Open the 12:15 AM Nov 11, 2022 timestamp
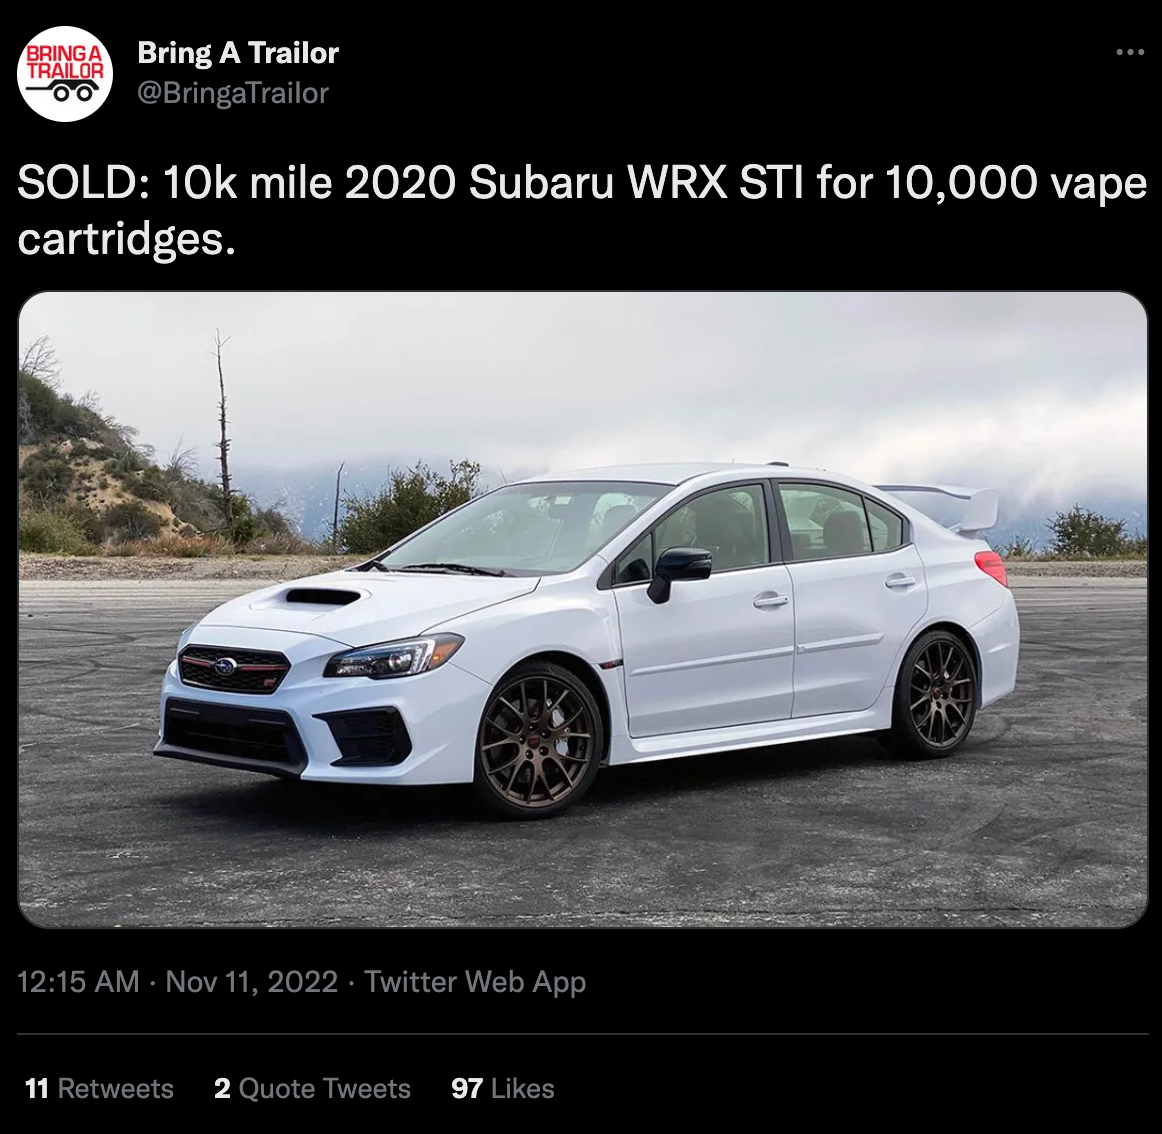This screenshot has height=1134, width=1162. (177, 981)
